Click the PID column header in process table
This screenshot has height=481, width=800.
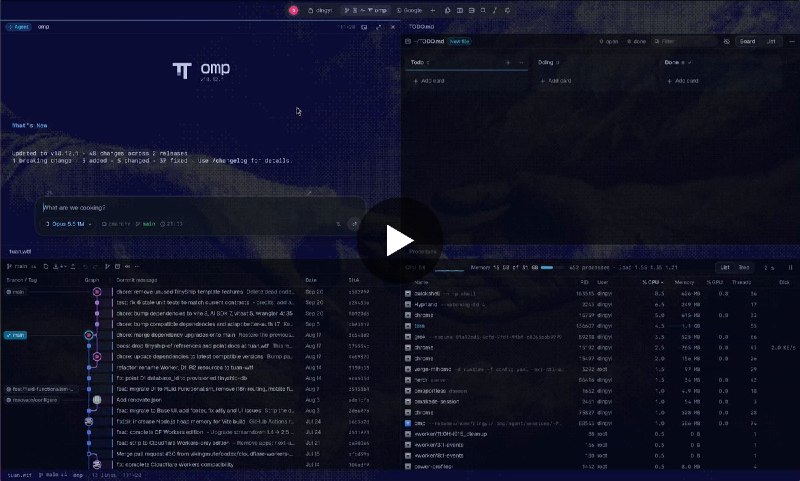click(x=584, y=282)
